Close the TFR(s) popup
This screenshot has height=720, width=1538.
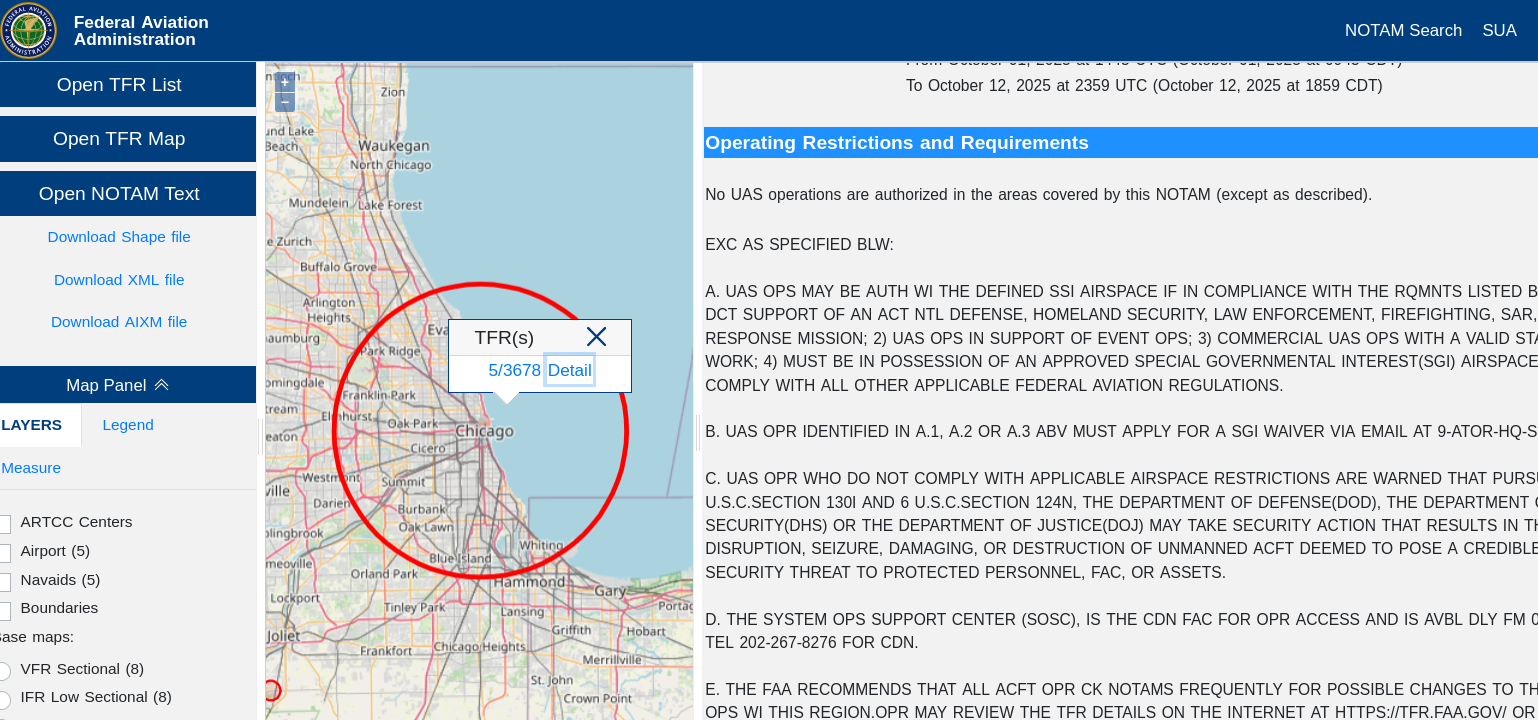point(596,337)
